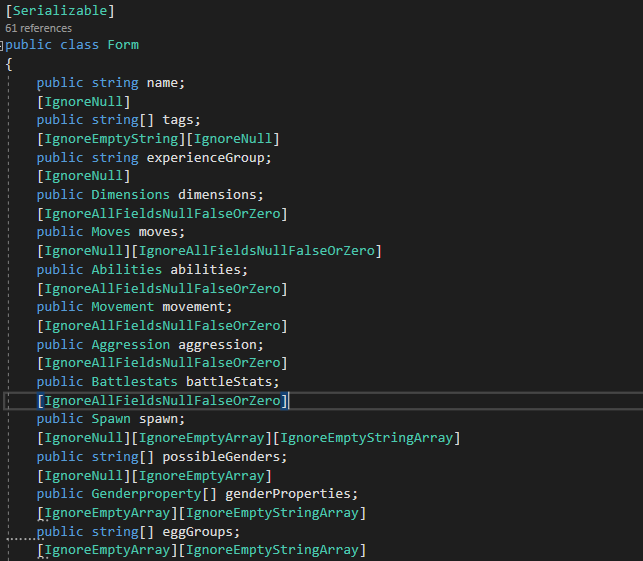Open the 61 references CodeLens link
Viewport: 643px width, 561px height.
(x=39, y=28)
